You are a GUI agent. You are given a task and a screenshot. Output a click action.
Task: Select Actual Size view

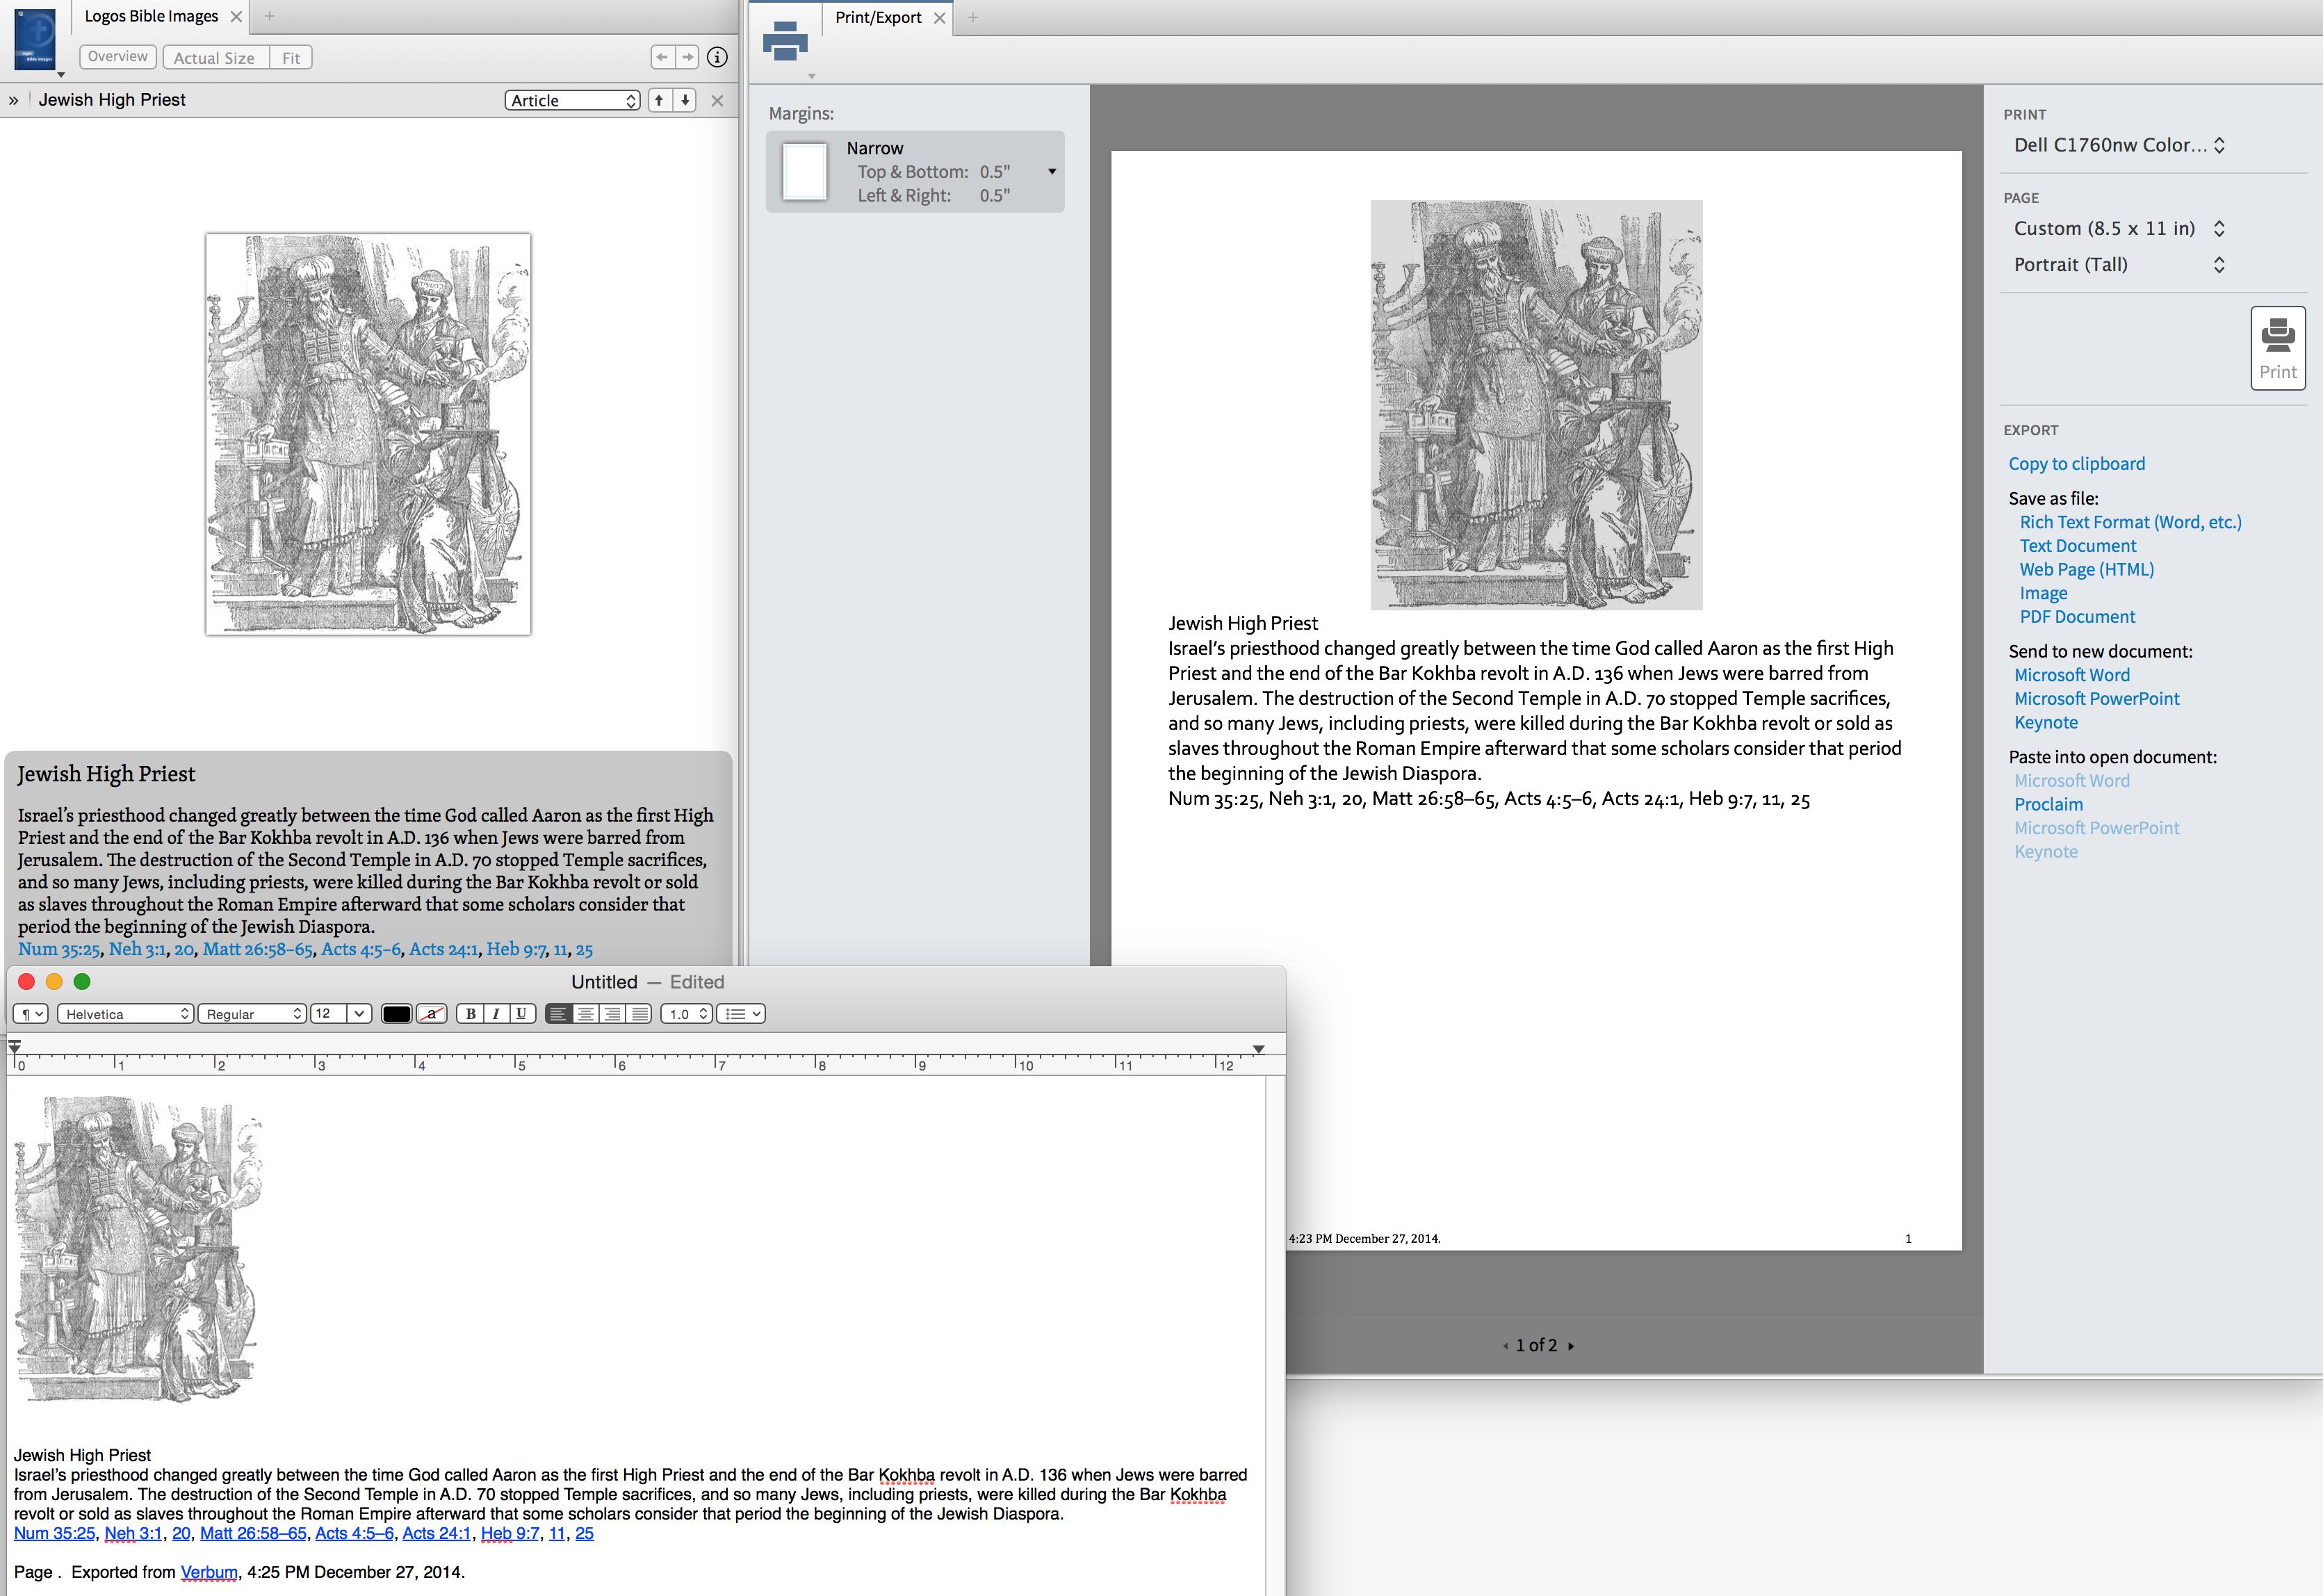[214, 58]
